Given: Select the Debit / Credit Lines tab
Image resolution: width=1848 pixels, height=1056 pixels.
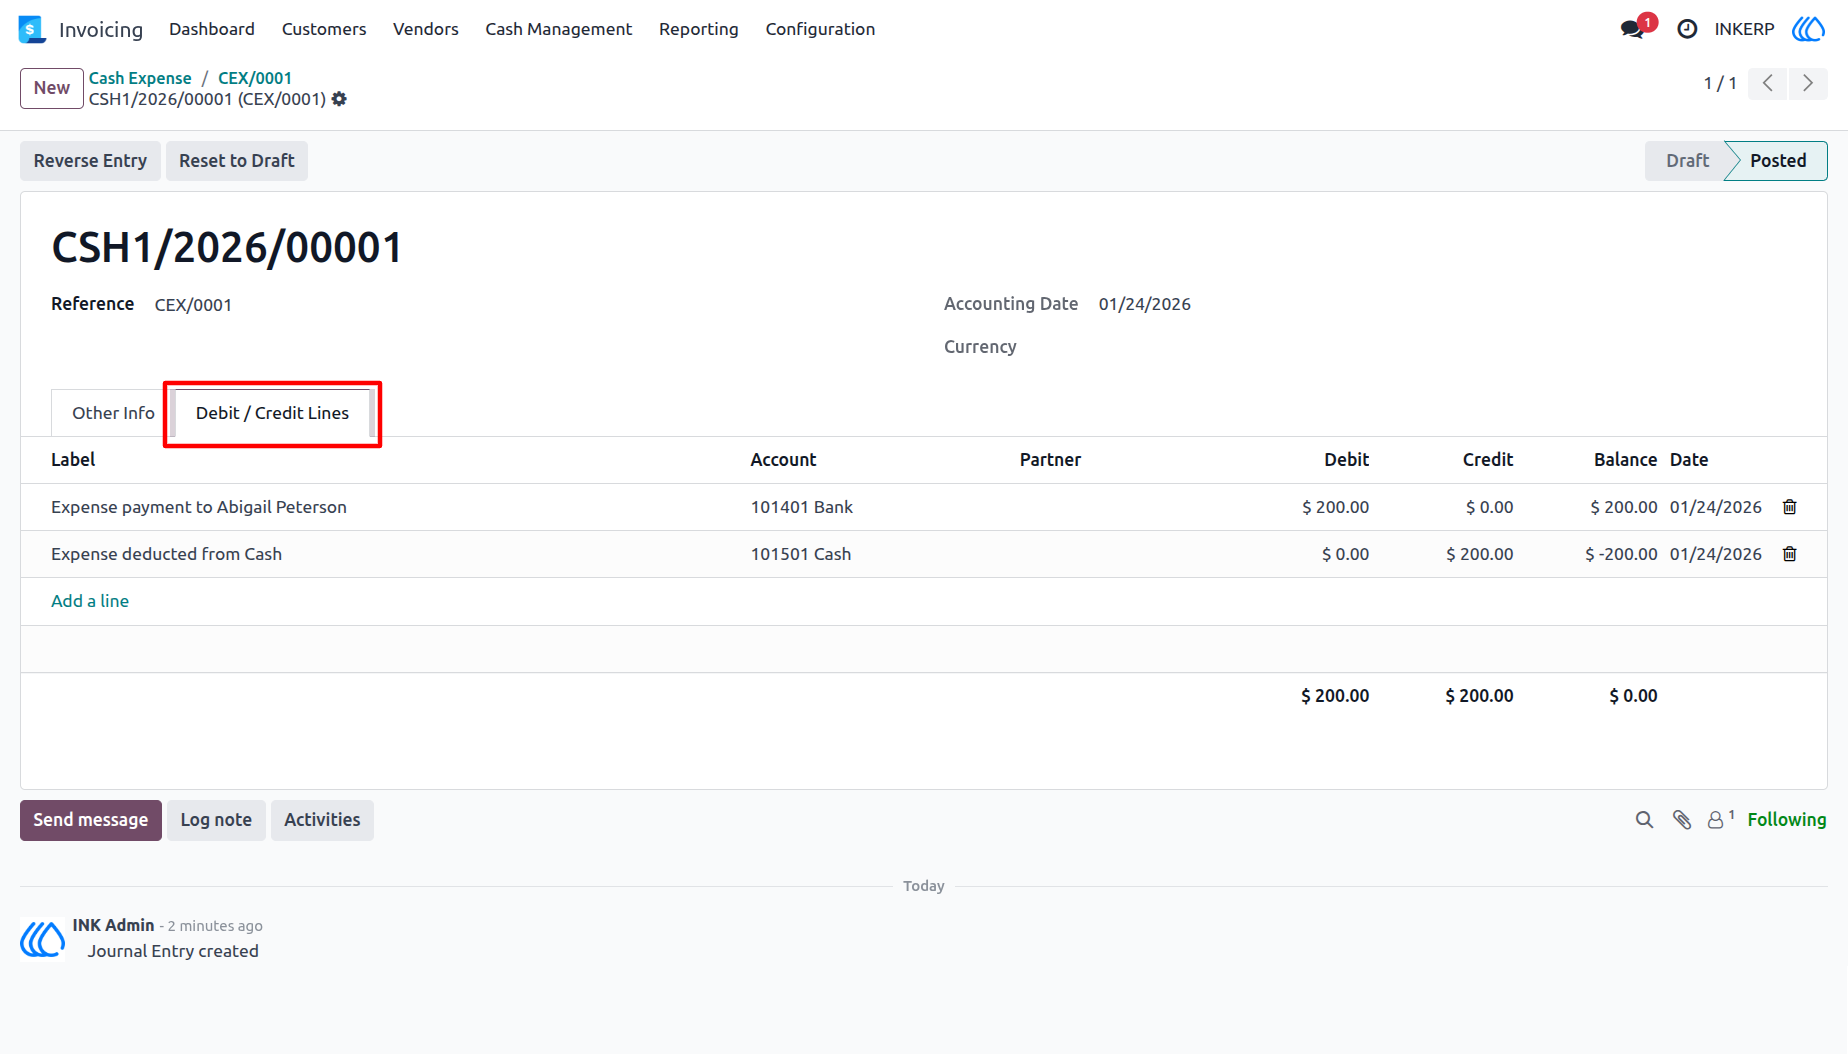Looking at the screenshot, I should click(x=272, y=413).
